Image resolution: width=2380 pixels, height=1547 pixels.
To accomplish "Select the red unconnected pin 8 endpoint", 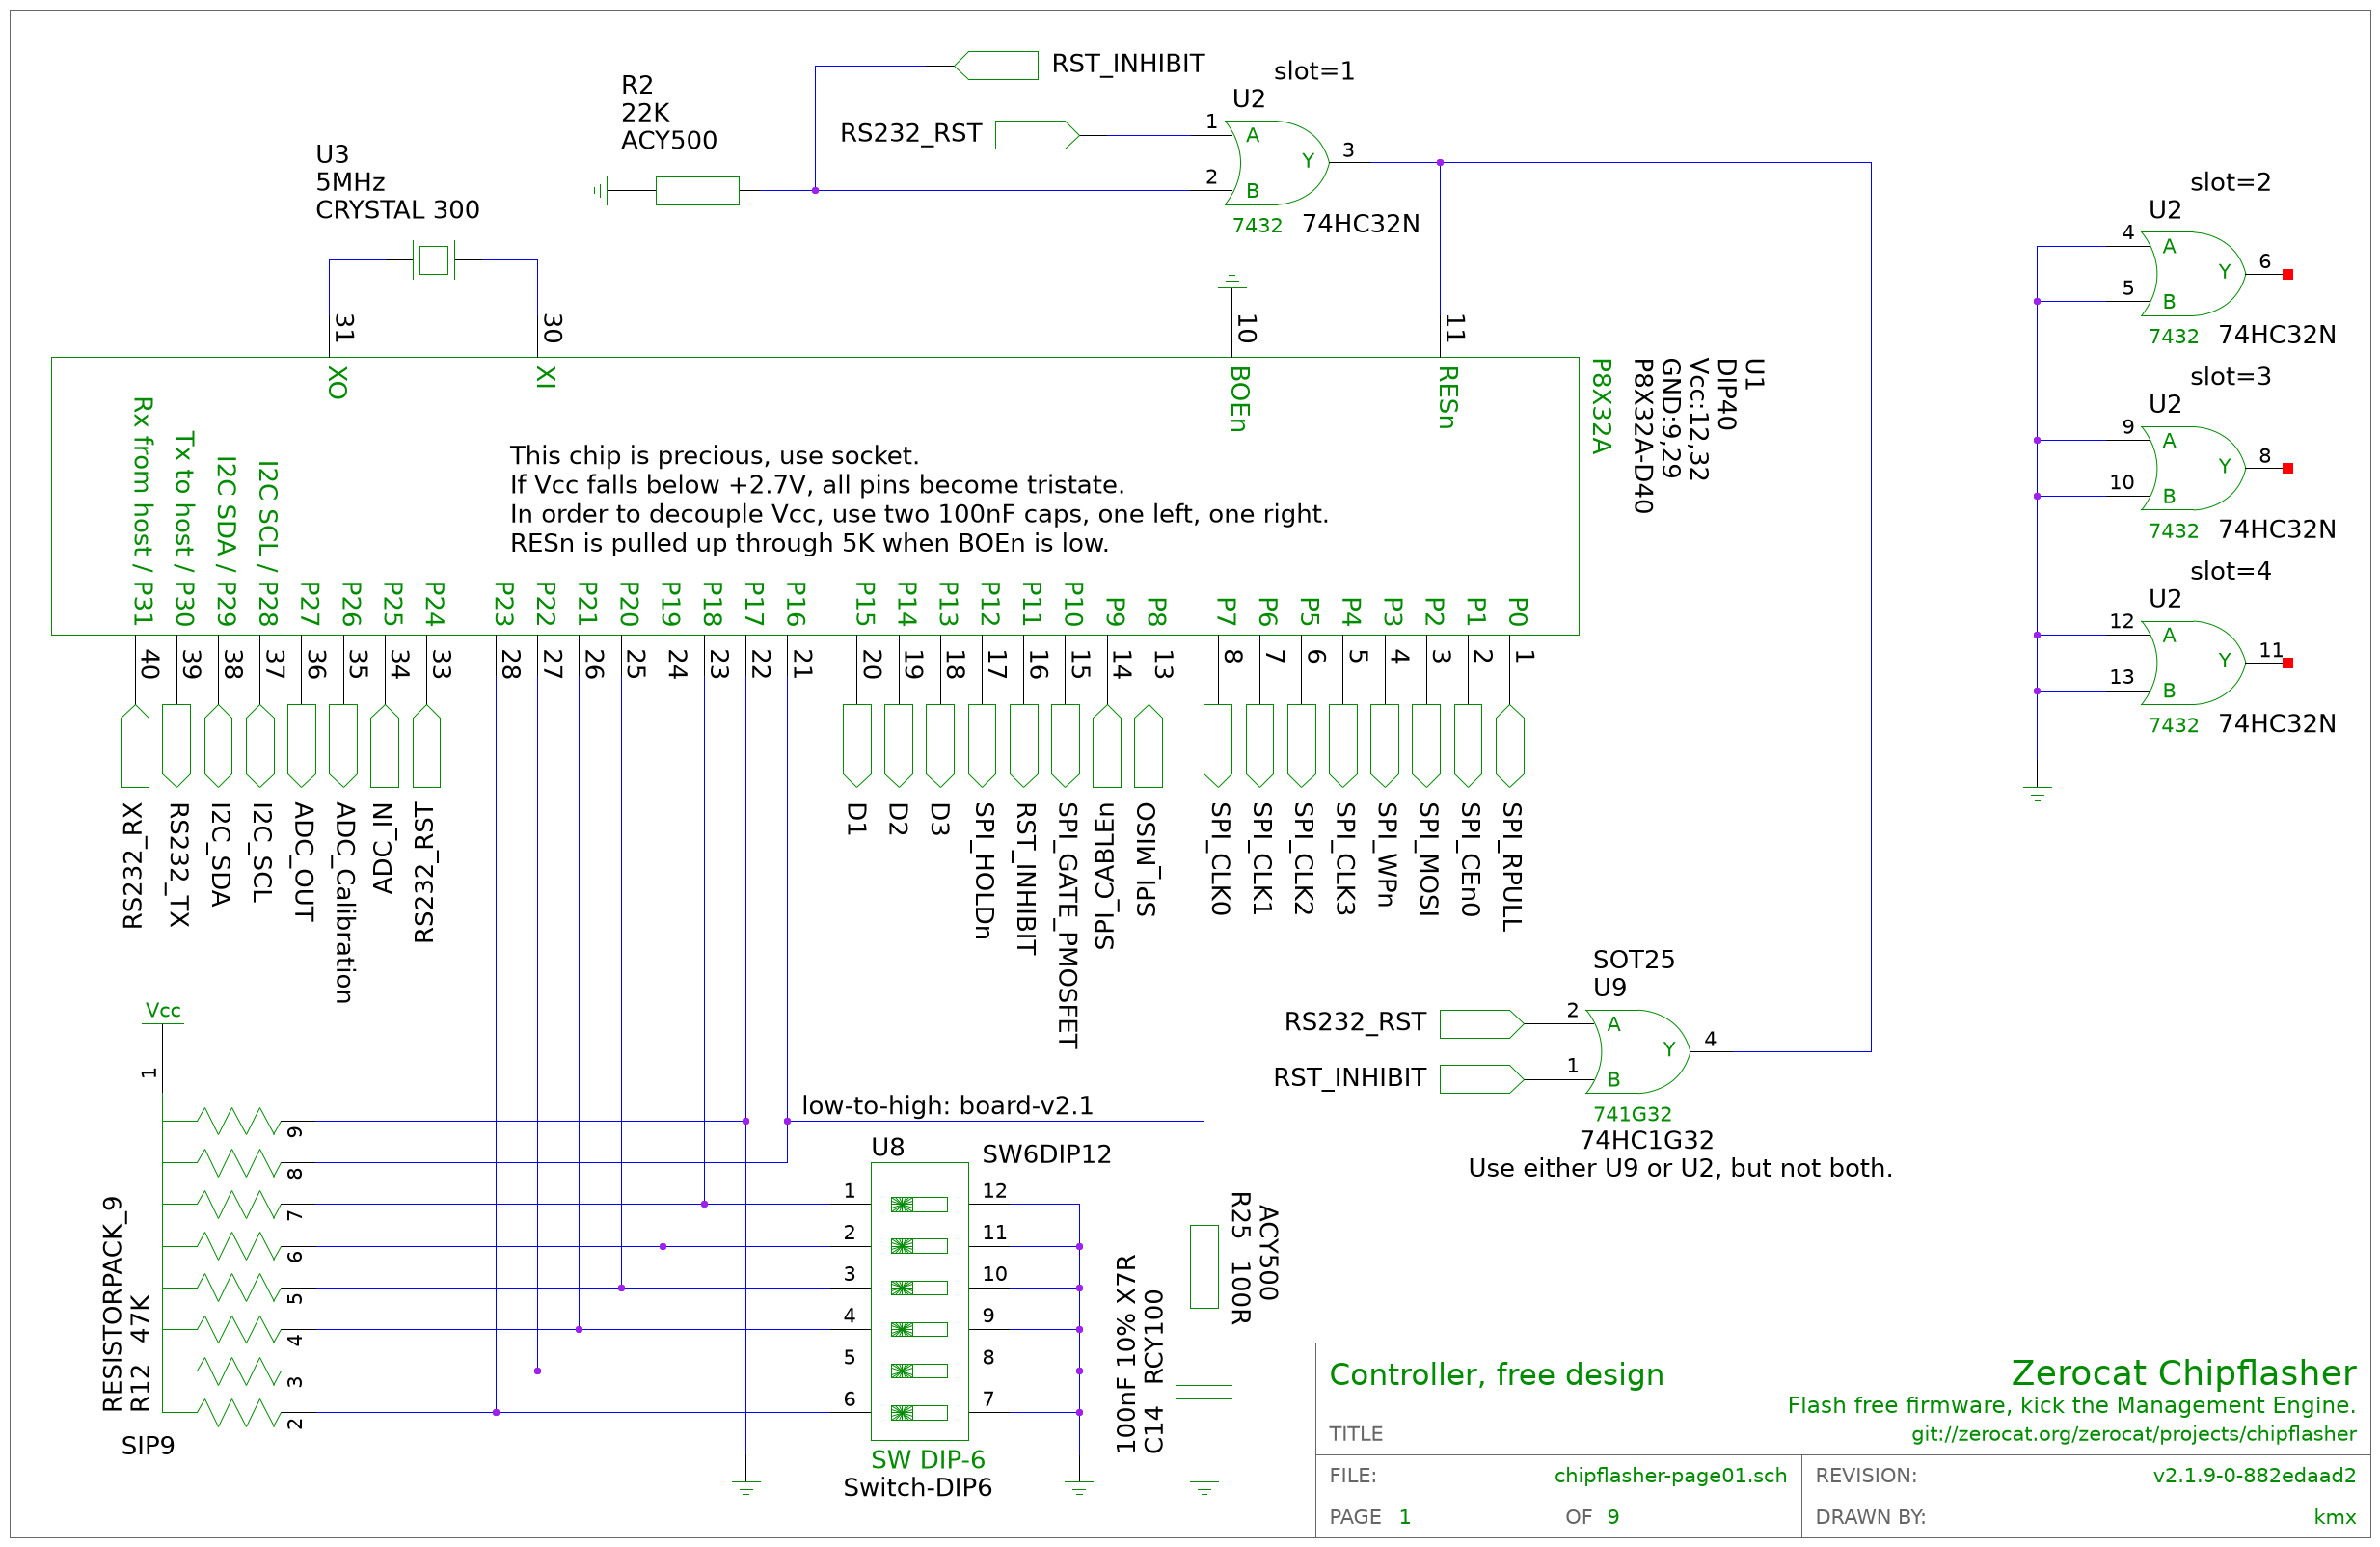I will pos(2287,468).
